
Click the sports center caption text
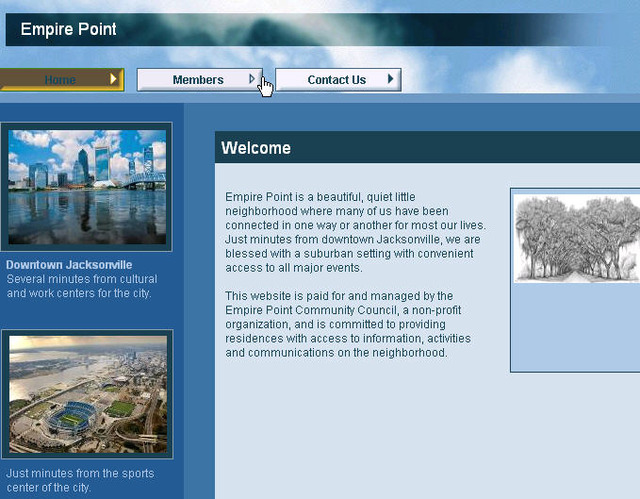tap(80, 480)
